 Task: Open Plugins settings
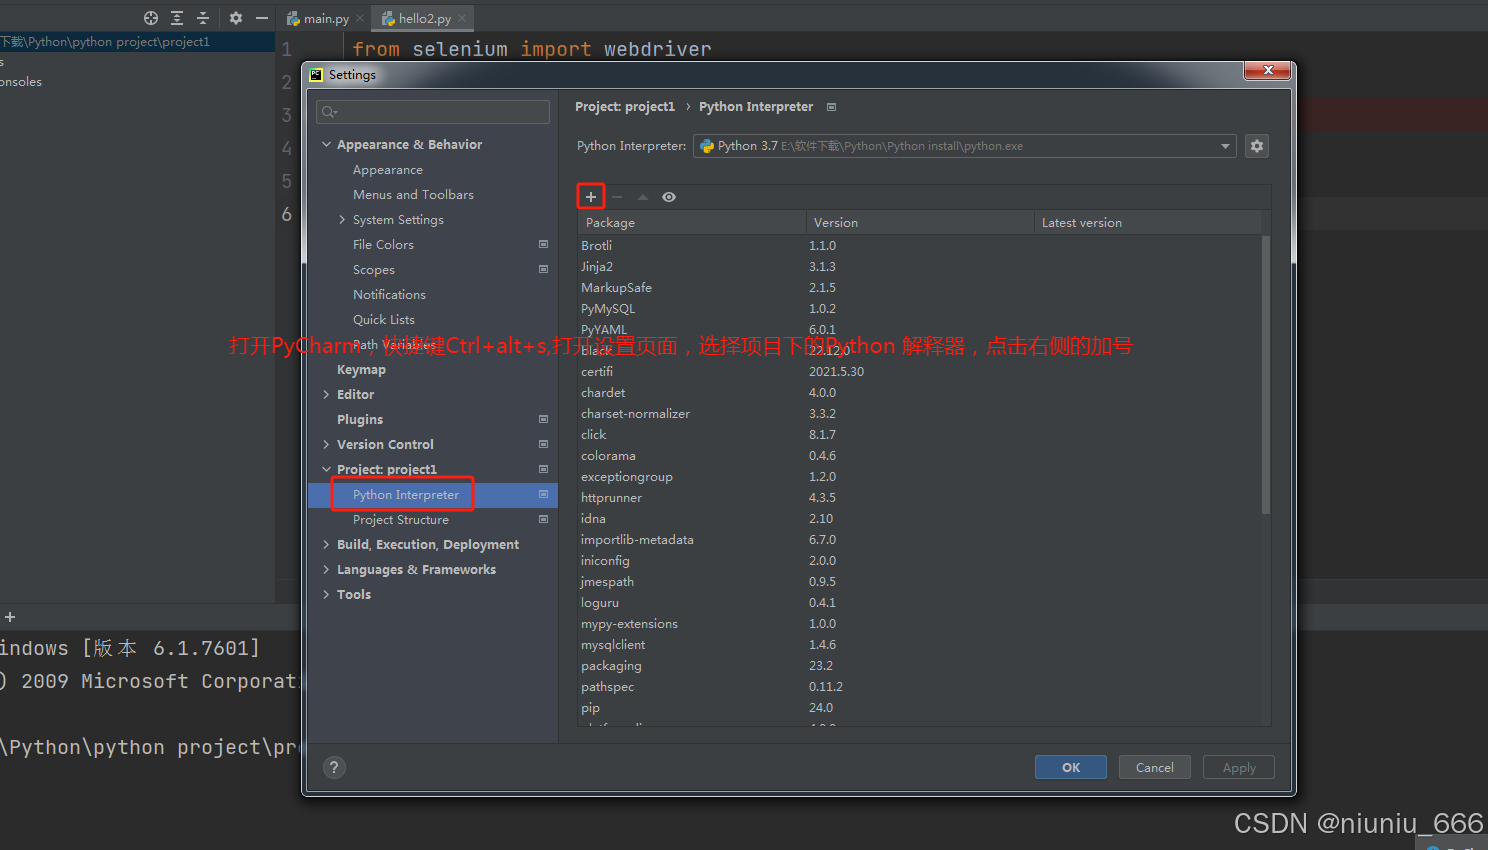(360, 420)
